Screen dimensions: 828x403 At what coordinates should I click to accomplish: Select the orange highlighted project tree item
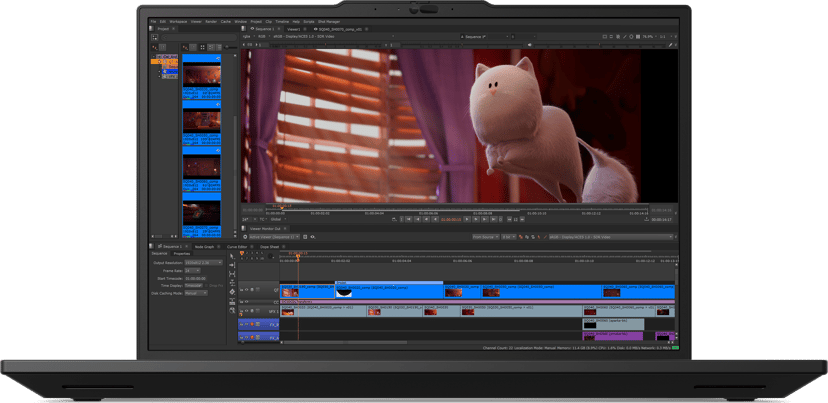pos(165,61)
